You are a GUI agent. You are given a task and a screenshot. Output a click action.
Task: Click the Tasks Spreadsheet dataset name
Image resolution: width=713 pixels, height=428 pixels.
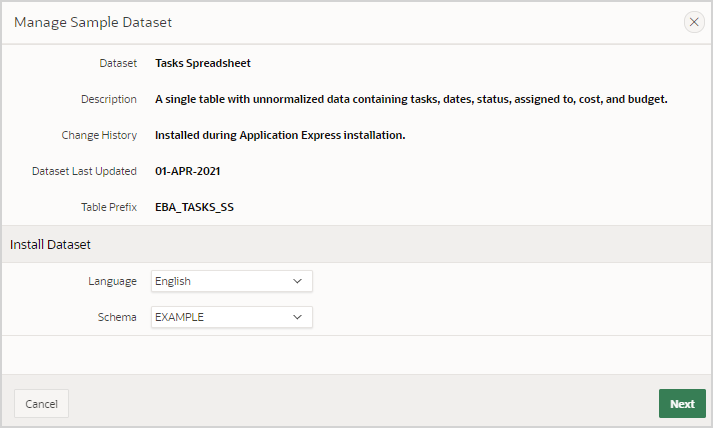point(203,63)
